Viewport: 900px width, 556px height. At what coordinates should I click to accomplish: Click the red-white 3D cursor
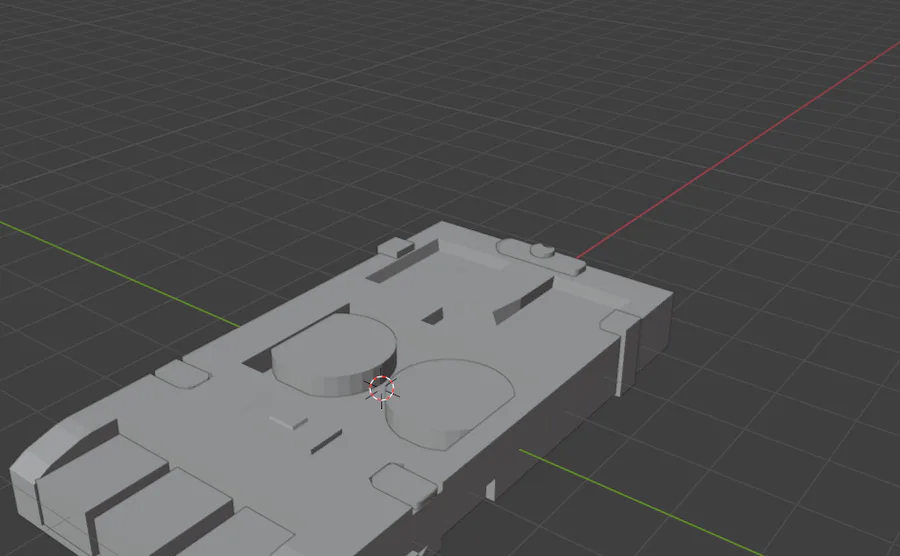(x=382, y=388)
